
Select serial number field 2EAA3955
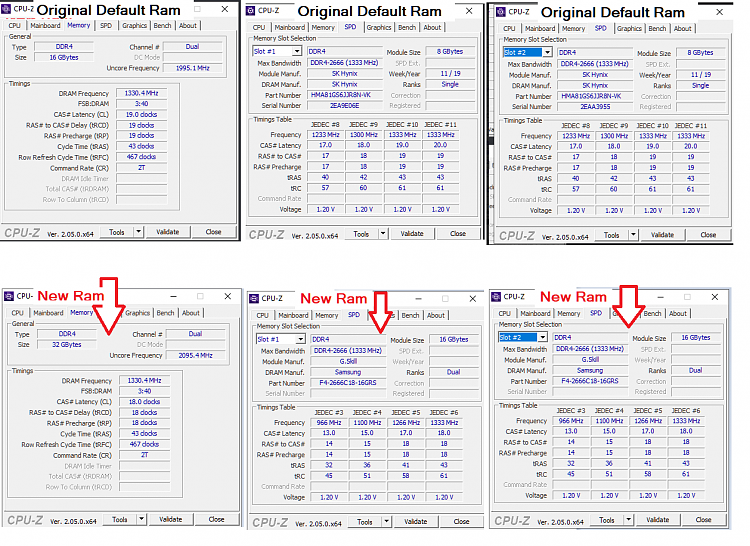595,107
